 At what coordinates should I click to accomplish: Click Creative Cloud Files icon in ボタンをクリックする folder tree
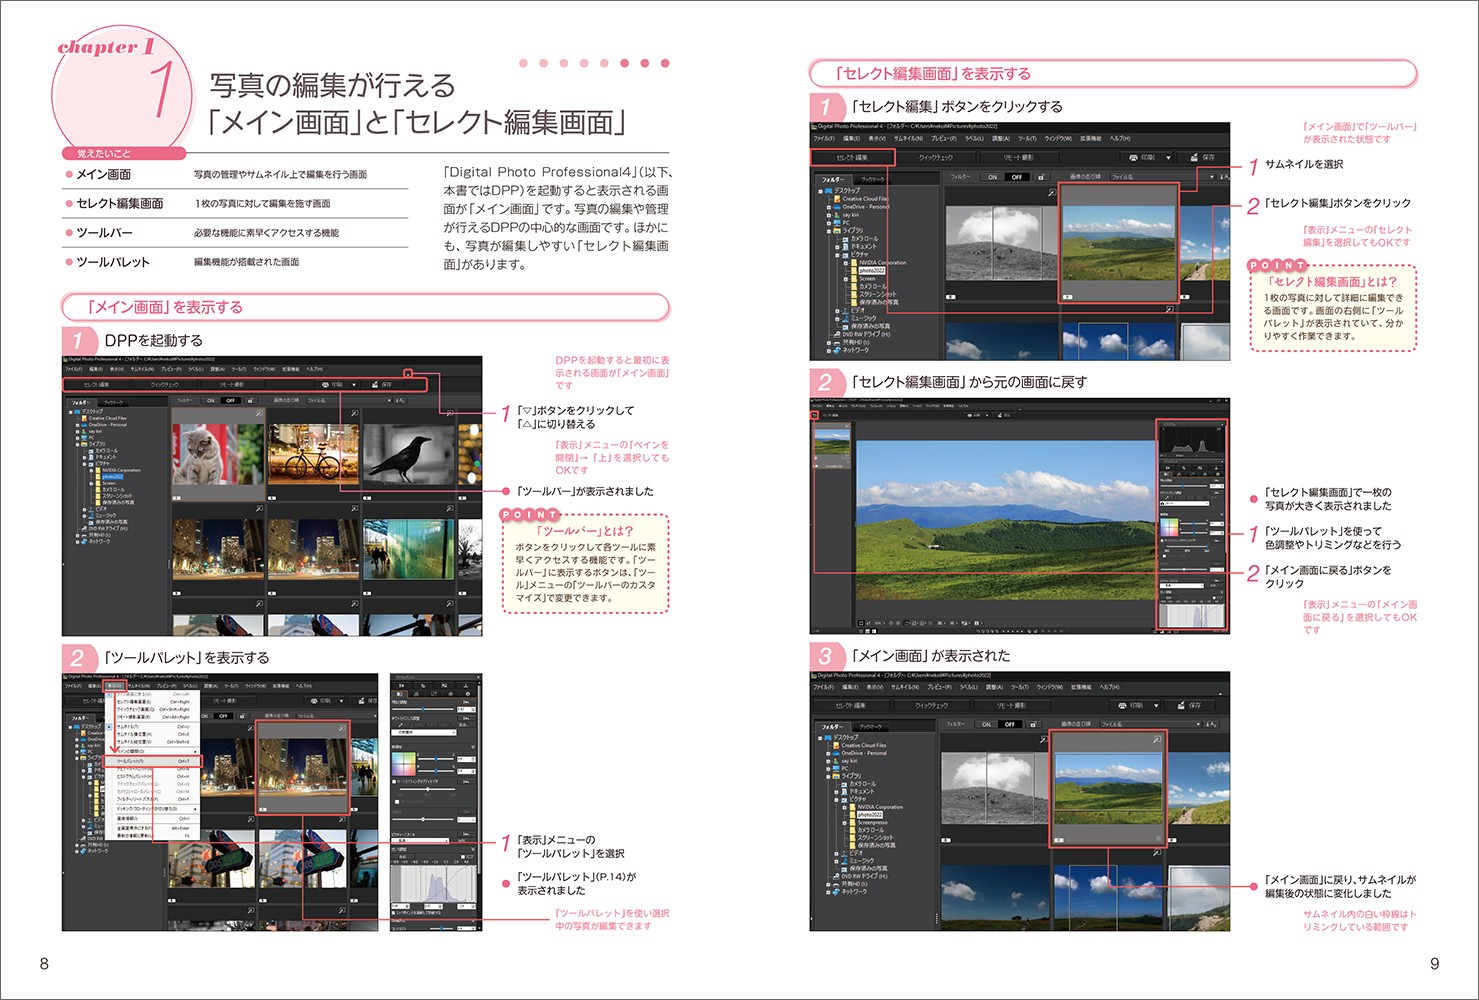click(837, 199)
